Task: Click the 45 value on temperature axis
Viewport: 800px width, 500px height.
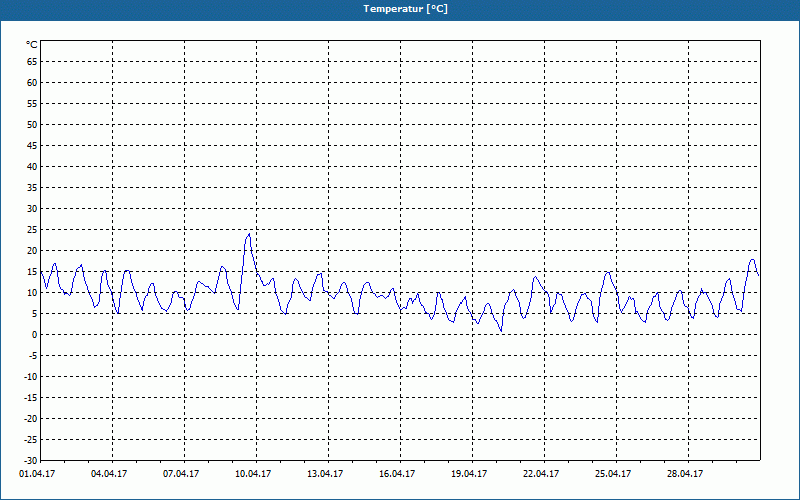Action: (32, 145)
